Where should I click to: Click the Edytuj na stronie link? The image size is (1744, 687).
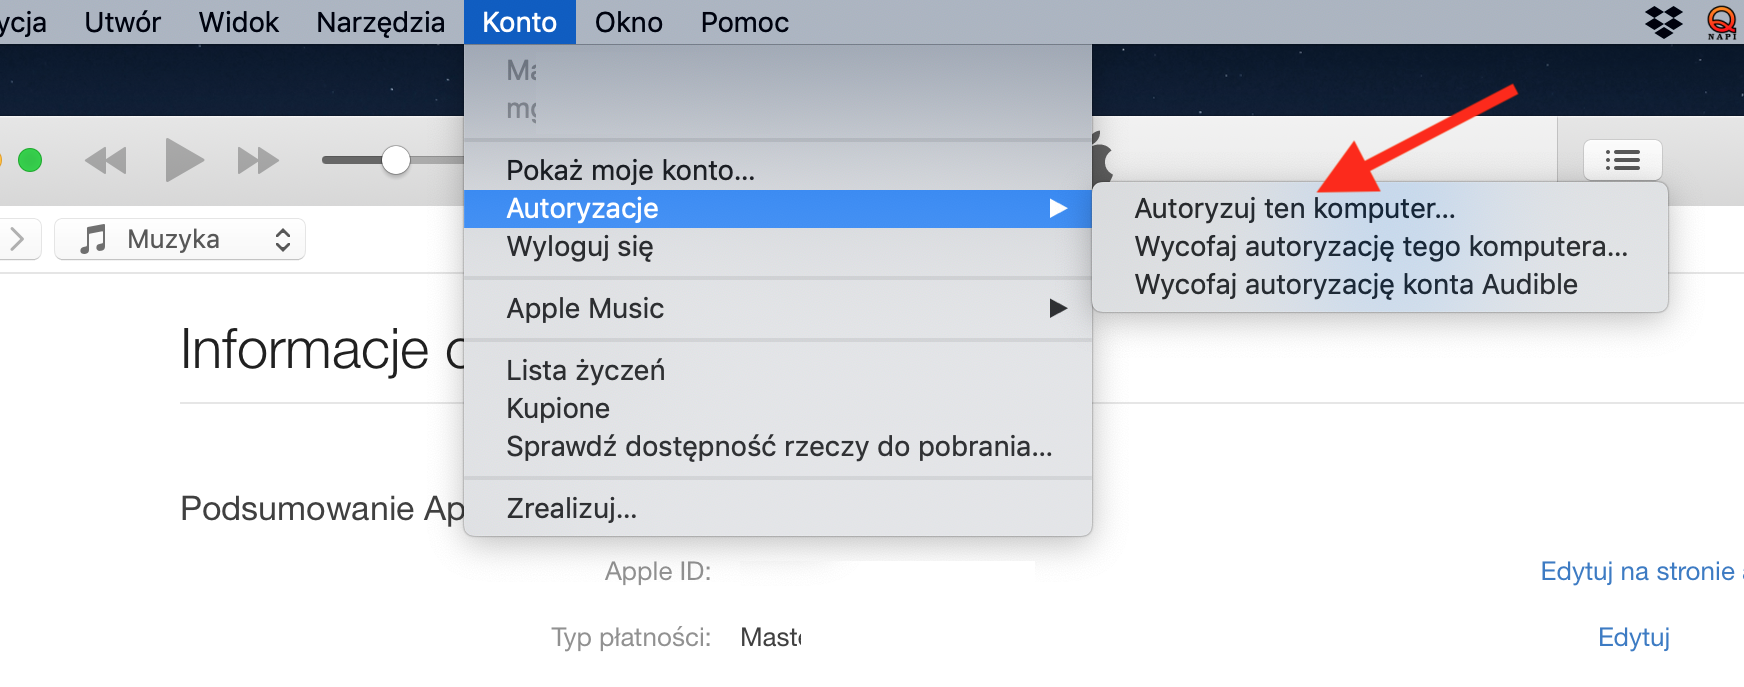click(1641, 571)
